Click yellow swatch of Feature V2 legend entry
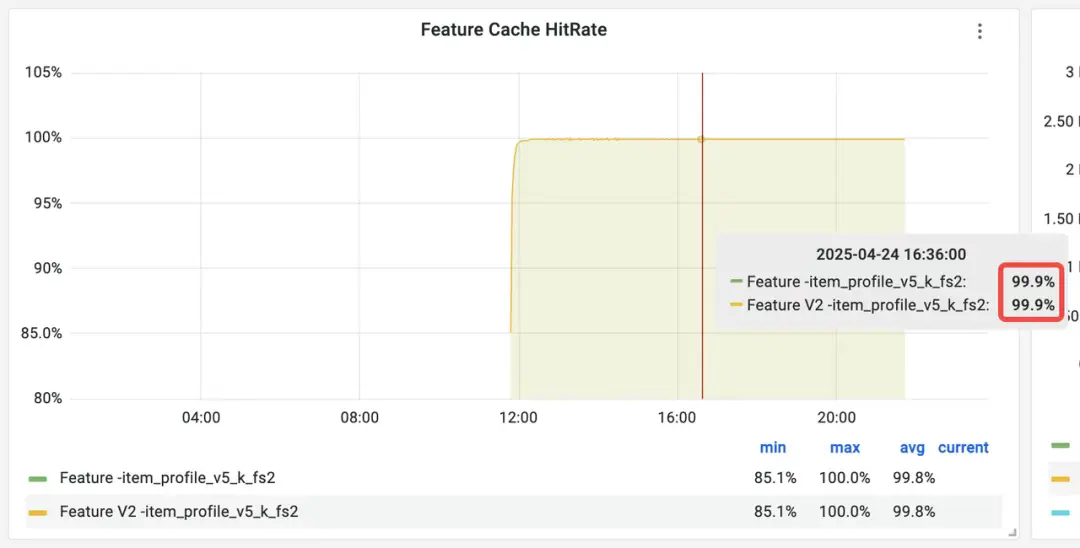Image resolution: width=1080 pixels, height=548 pixels. pos(38,512)
